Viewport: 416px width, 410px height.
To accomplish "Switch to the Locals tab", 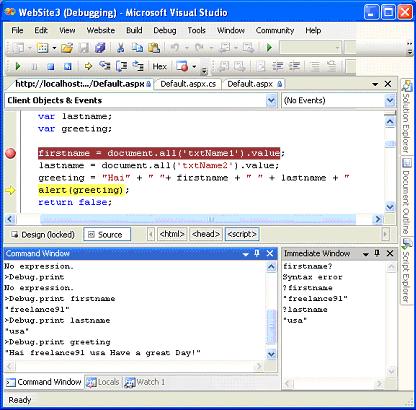I will pos(103,382).
